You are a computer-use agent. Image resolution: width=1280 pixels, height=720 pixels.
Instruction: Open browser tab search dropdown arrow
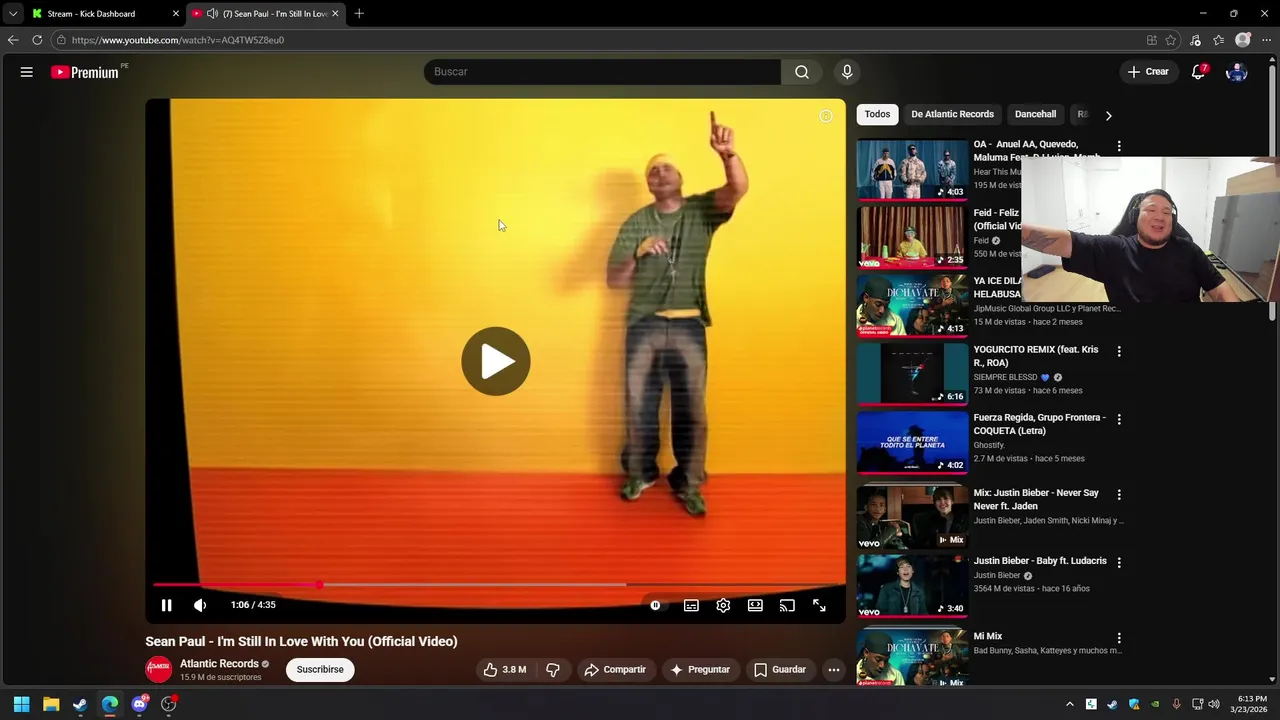pos(12,14)
